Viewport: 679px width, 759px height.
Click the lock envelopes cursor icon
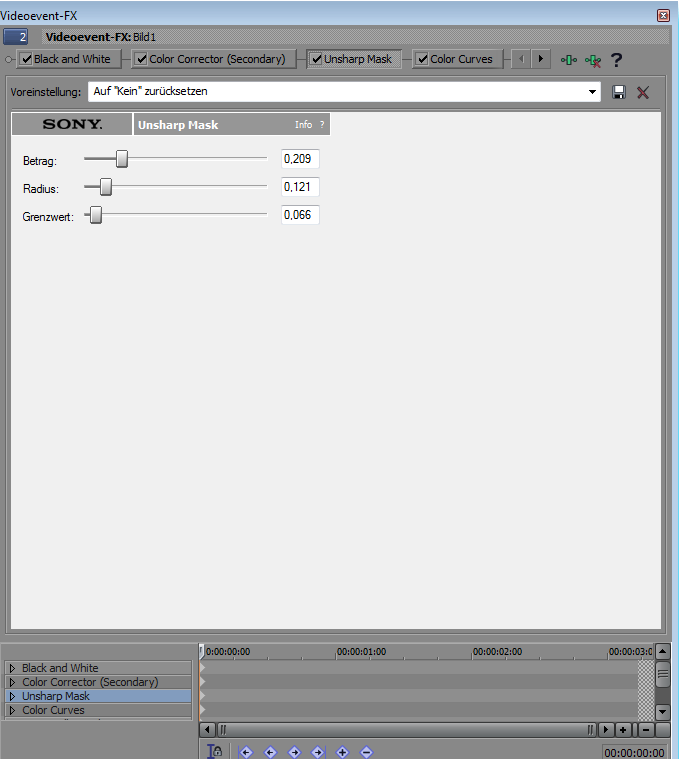pos(214,751)
